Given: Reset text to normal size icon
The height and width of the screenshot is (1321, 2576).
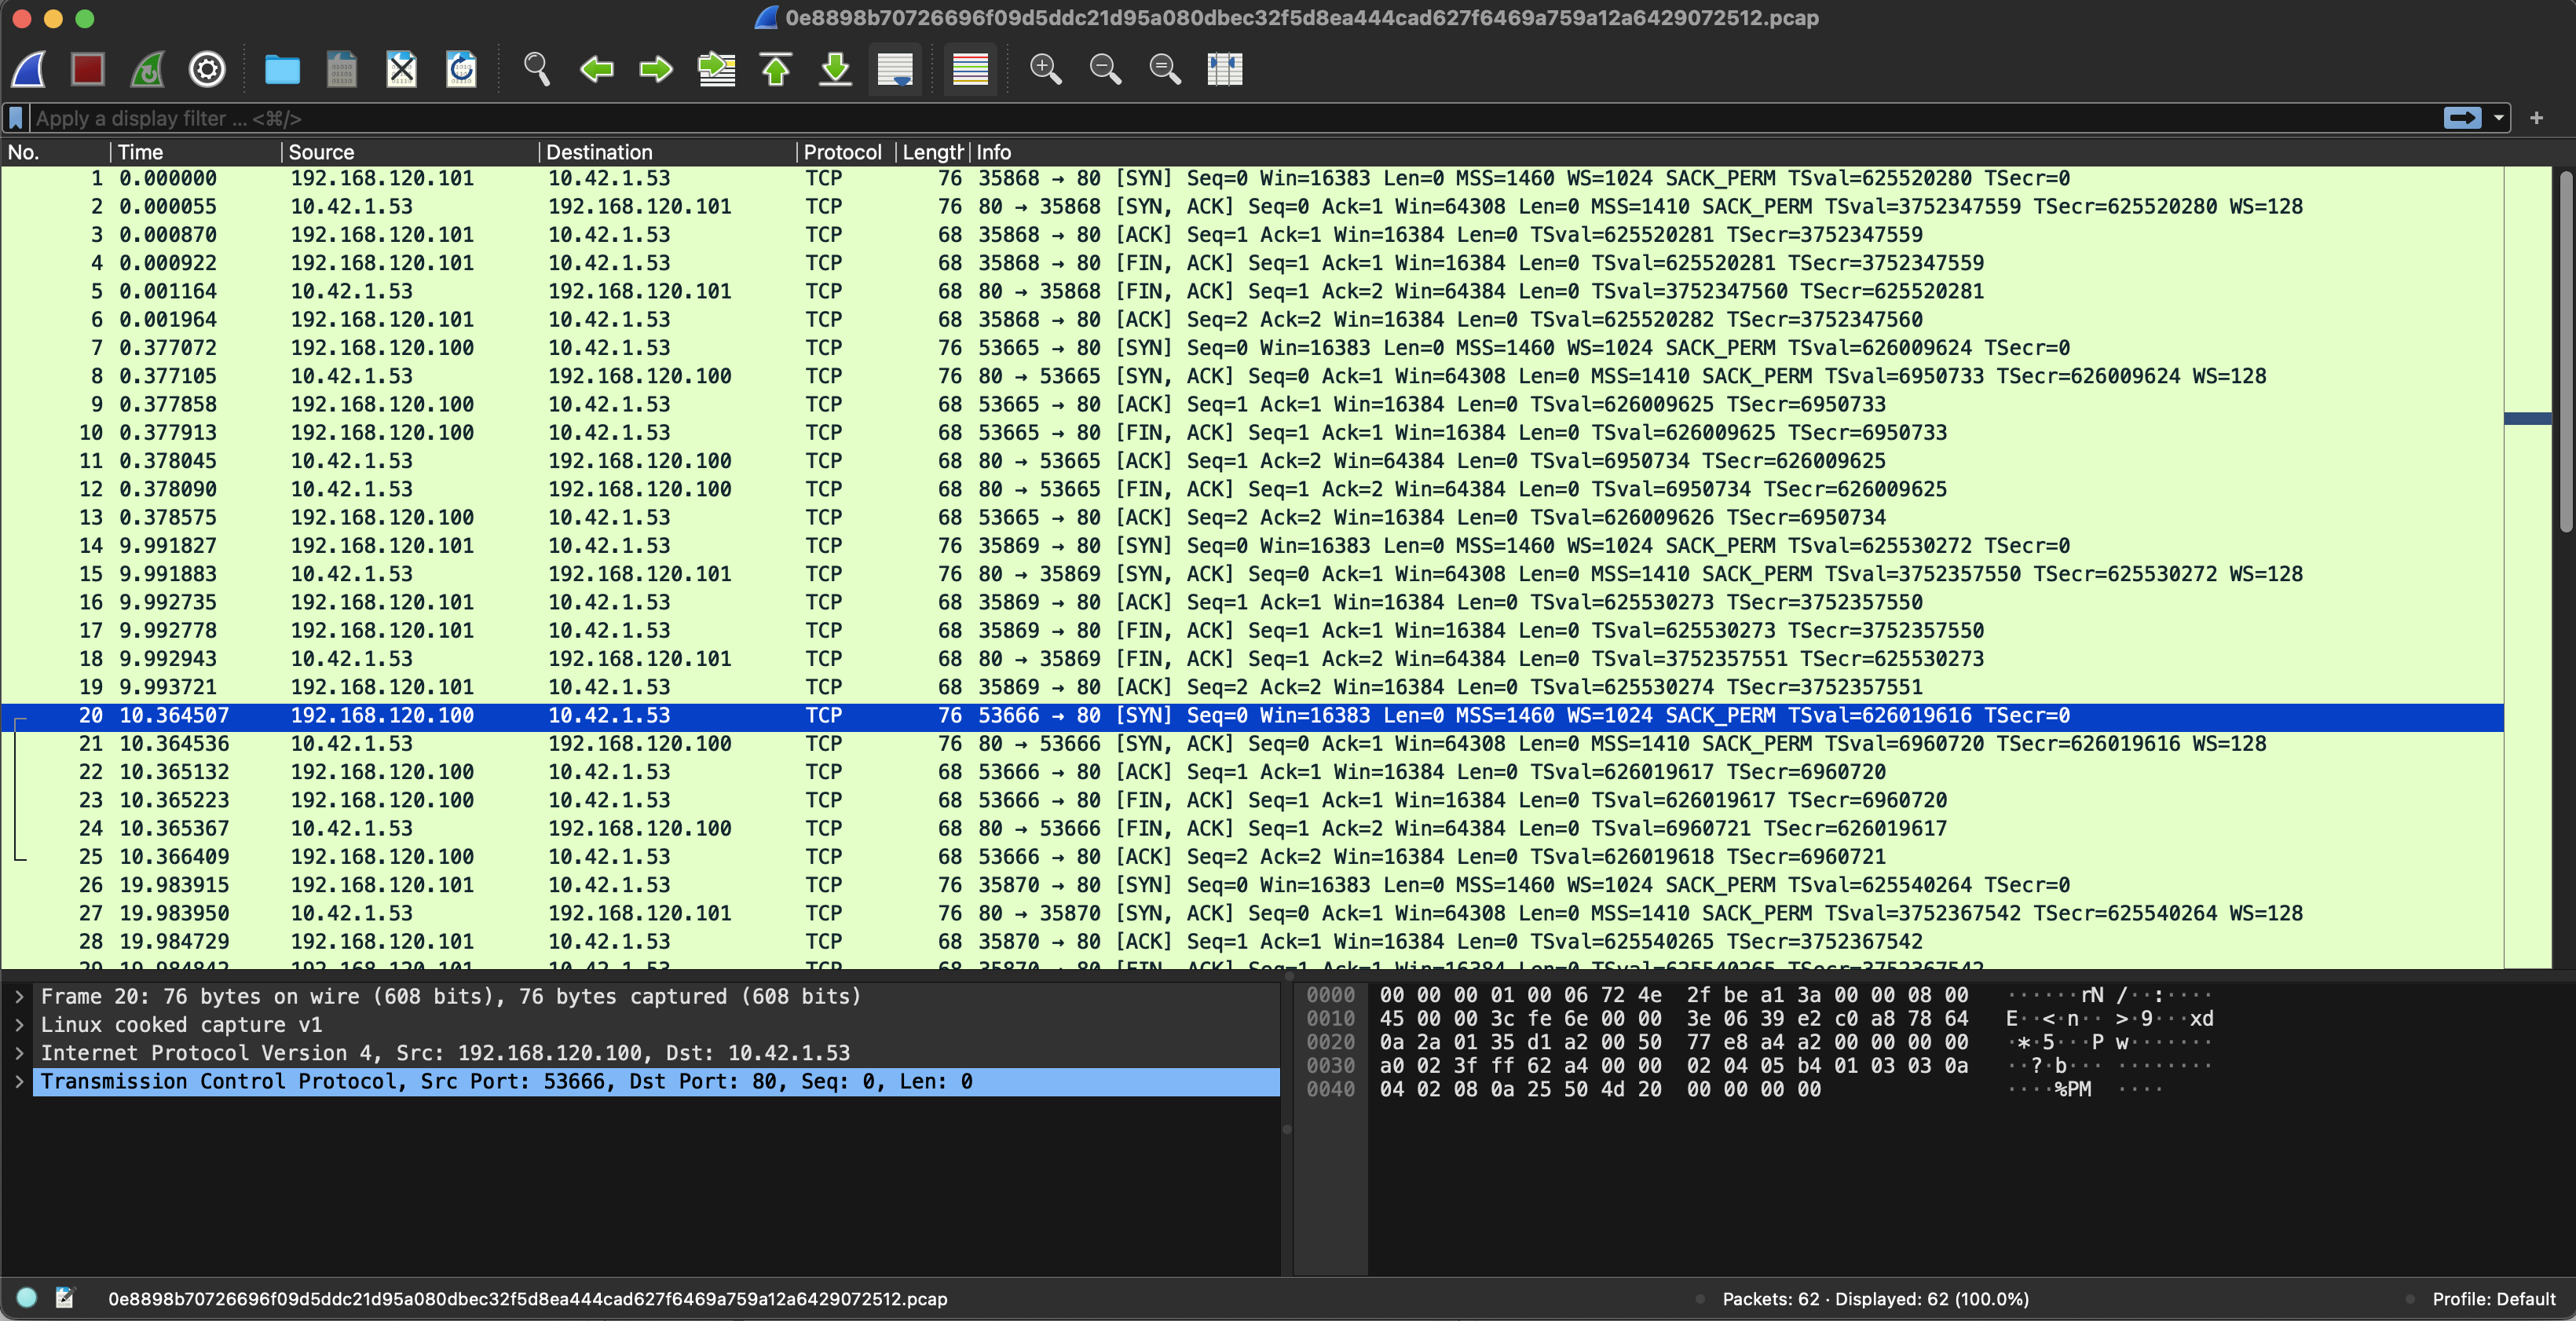Looking at the screenshot, I should [x=1165, y=69].
